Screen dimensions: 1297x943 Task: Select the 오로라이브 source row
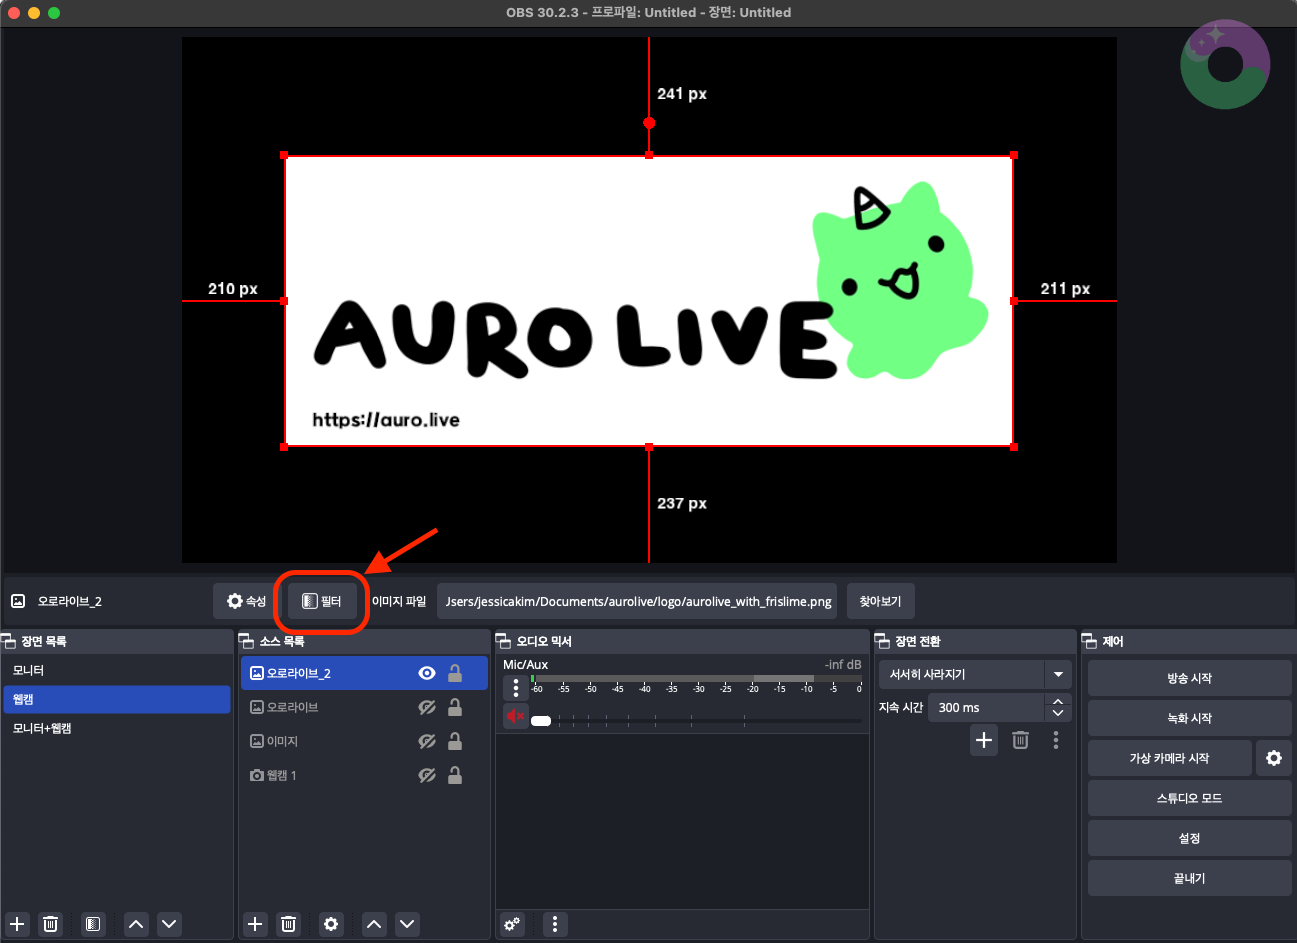(x=364, y=707)
